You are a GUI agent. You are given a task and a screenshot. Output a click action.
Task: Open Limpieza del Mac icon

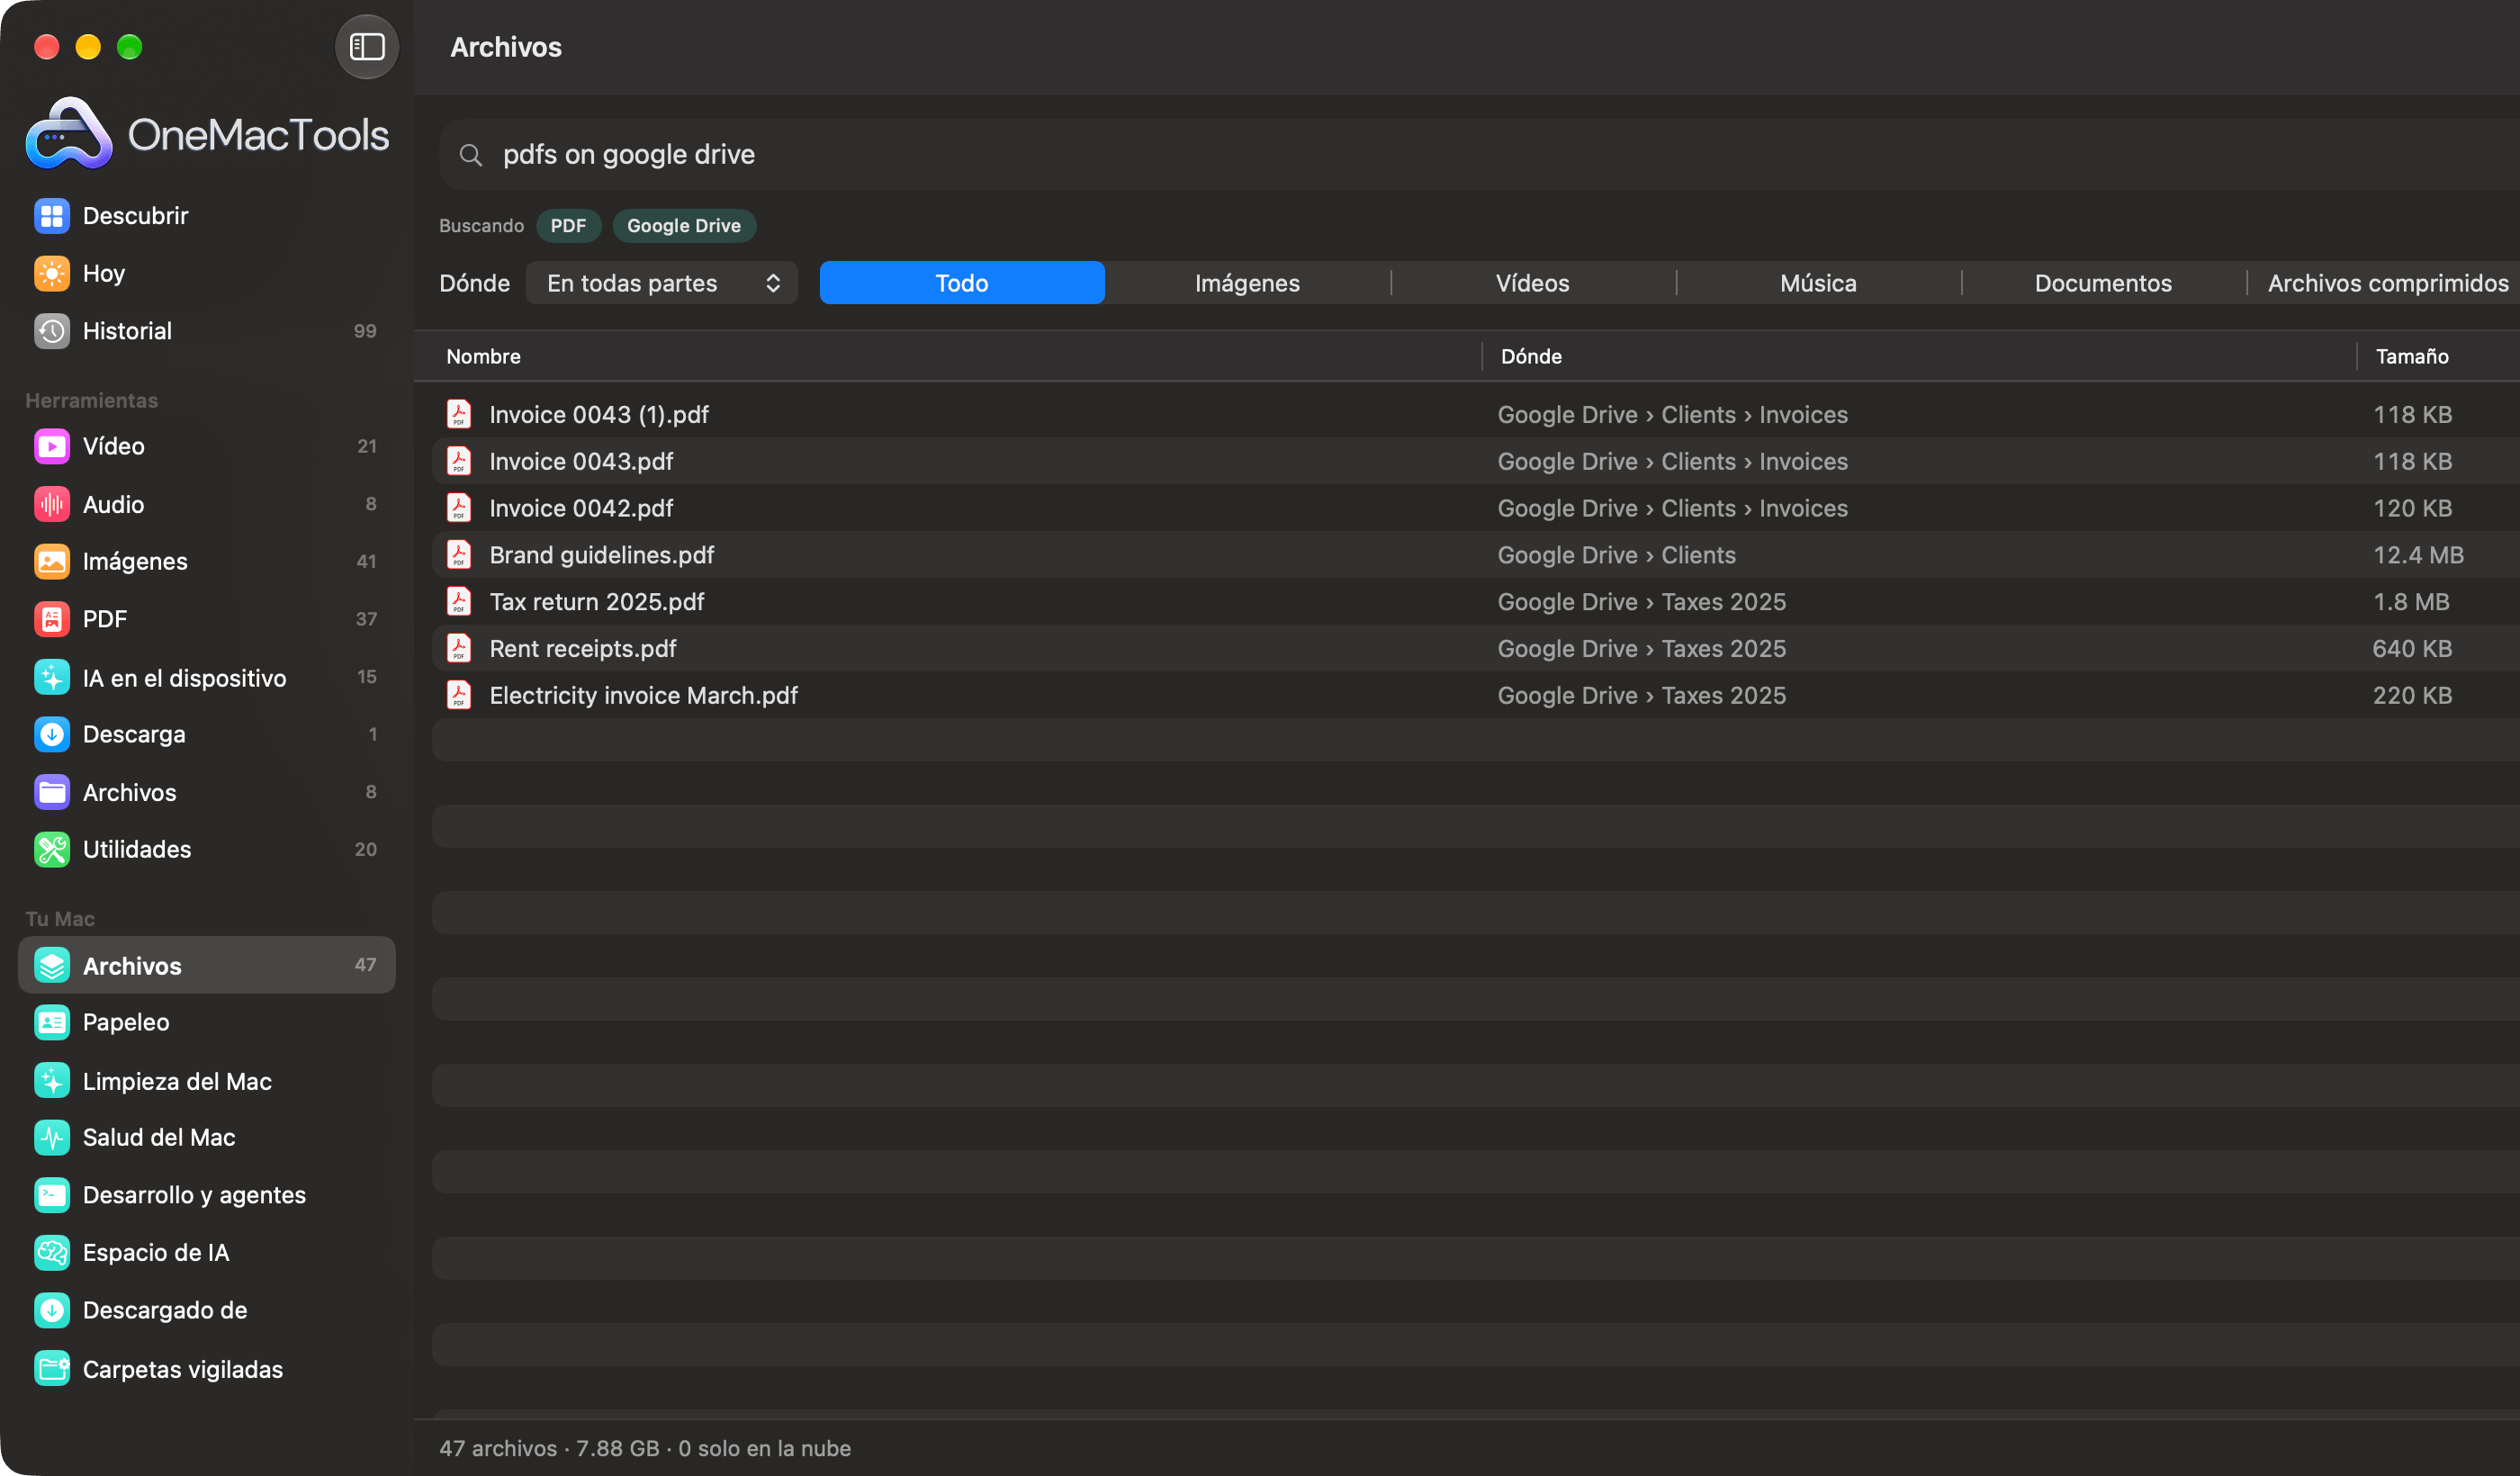click(52, 1080)
